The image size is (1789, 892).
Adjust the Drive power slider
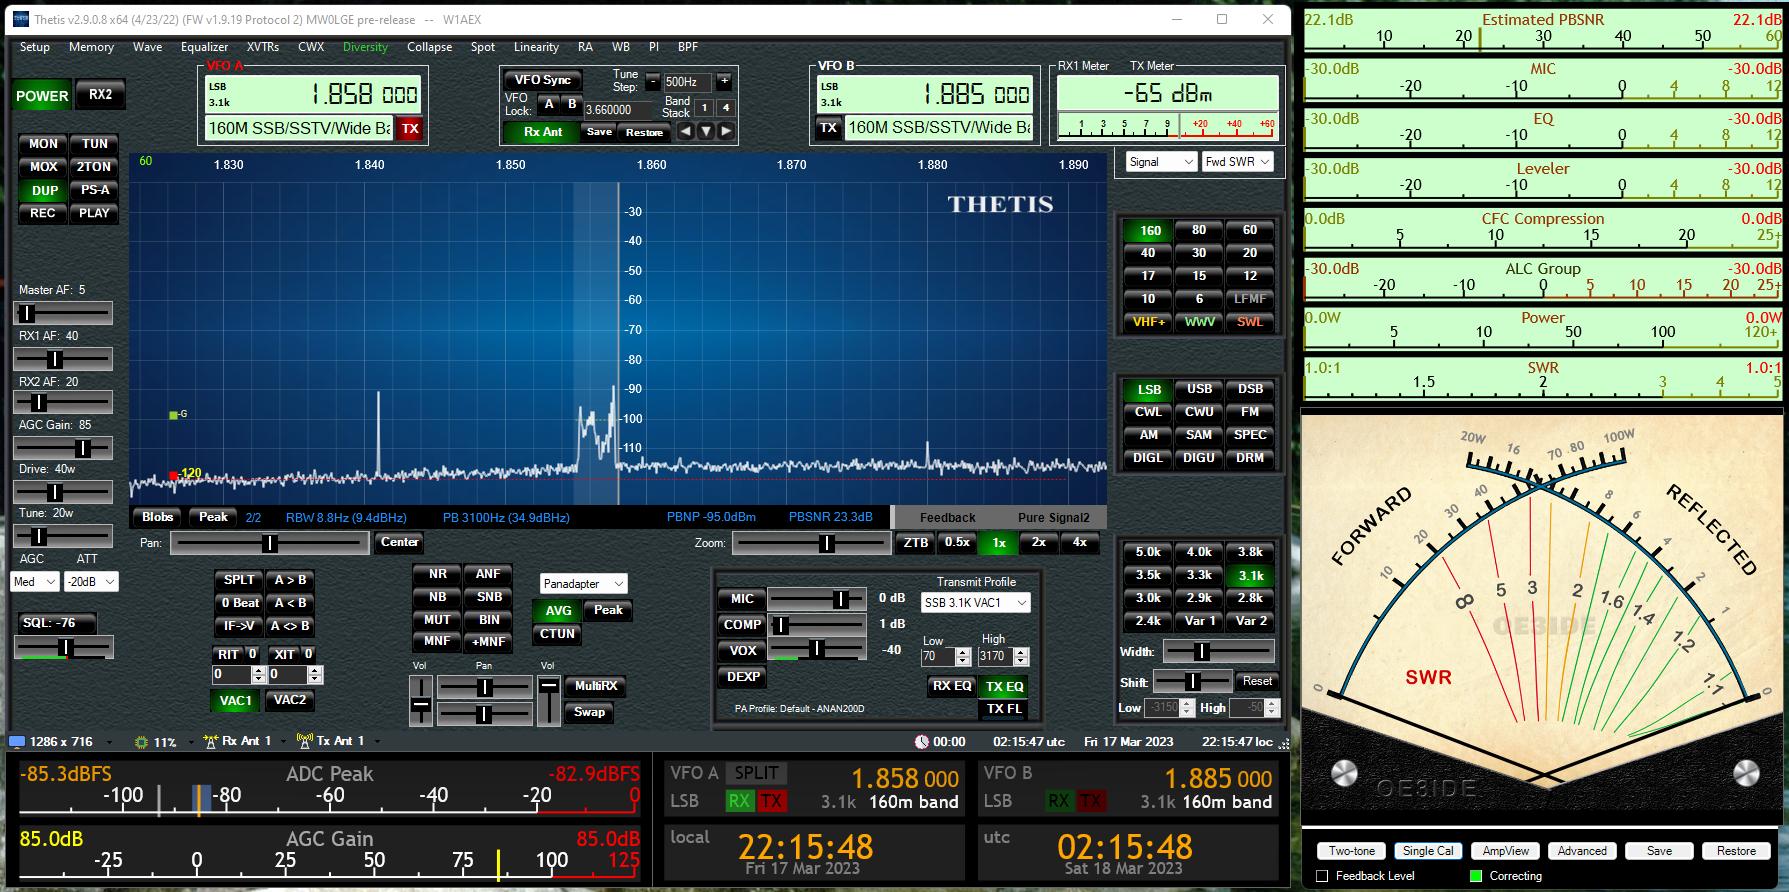pyautogui.click(x=62, y=492)
